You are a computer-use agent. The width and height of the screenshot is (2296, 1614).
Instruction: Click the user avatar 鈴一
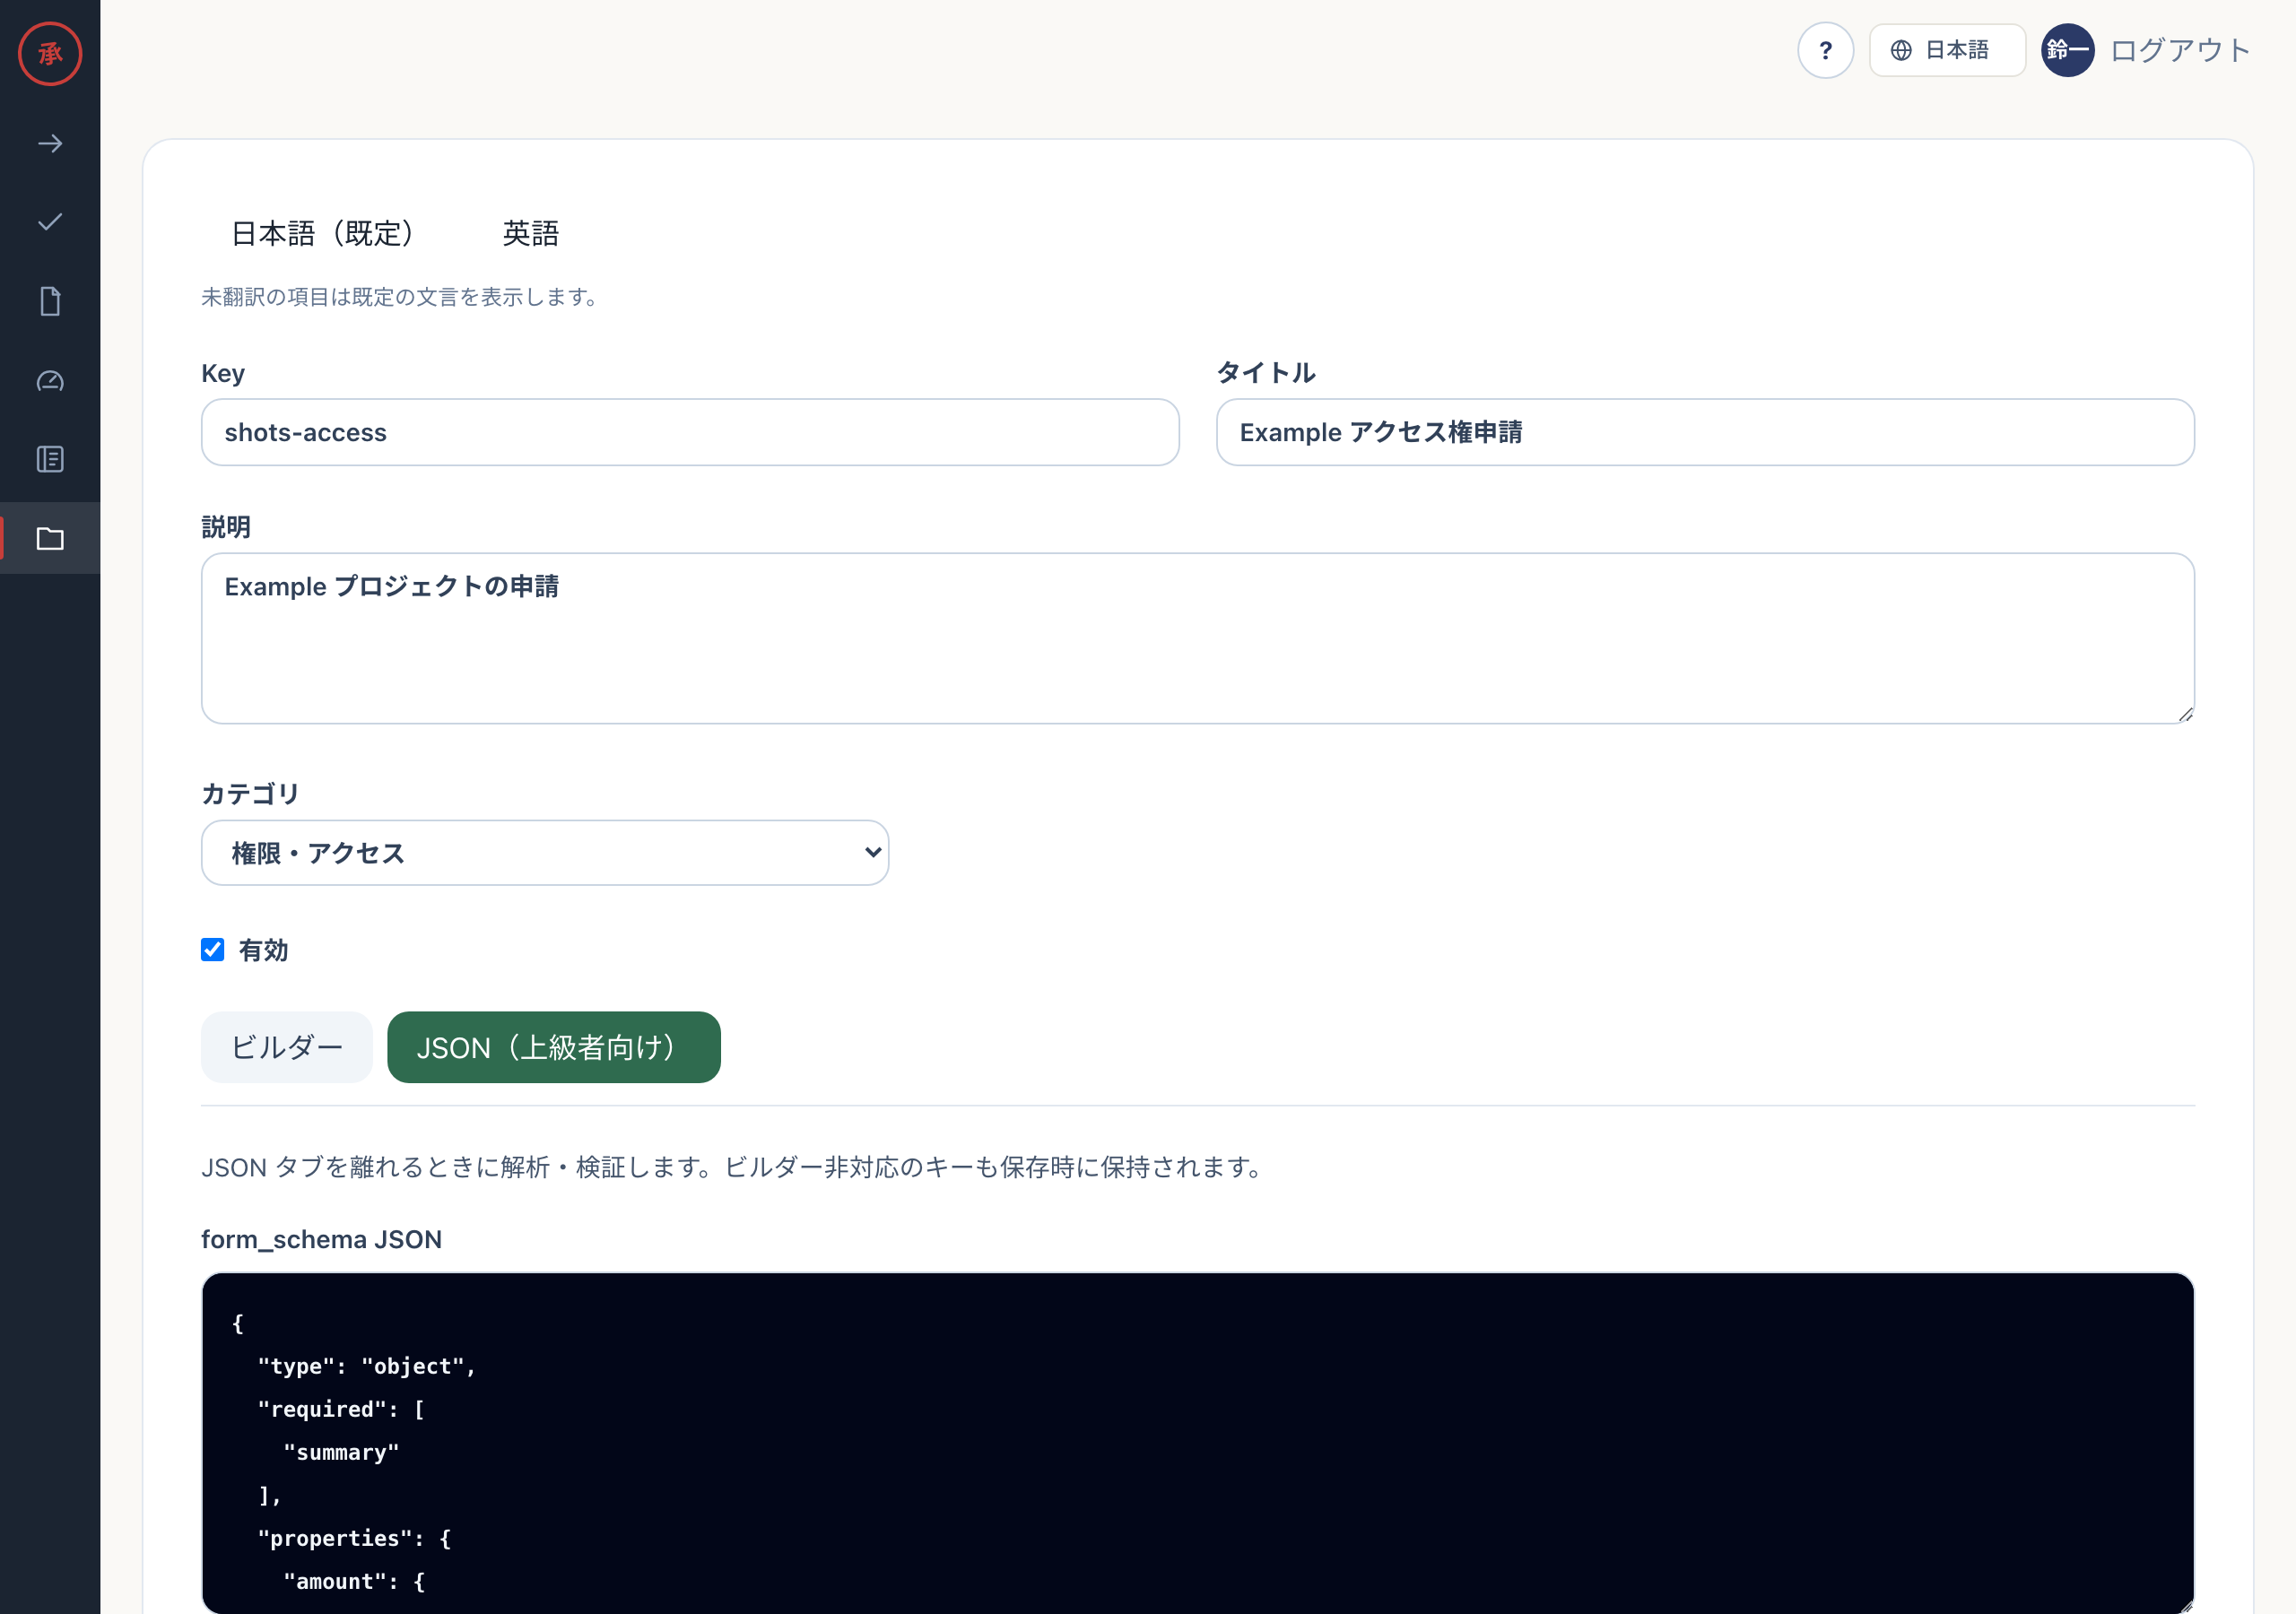click(2067, 50)
